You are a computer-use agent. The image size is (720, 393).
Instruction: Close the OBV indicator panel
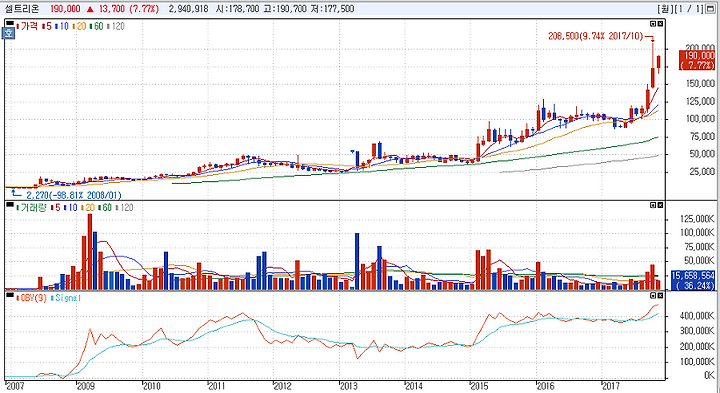coord(660,295)
